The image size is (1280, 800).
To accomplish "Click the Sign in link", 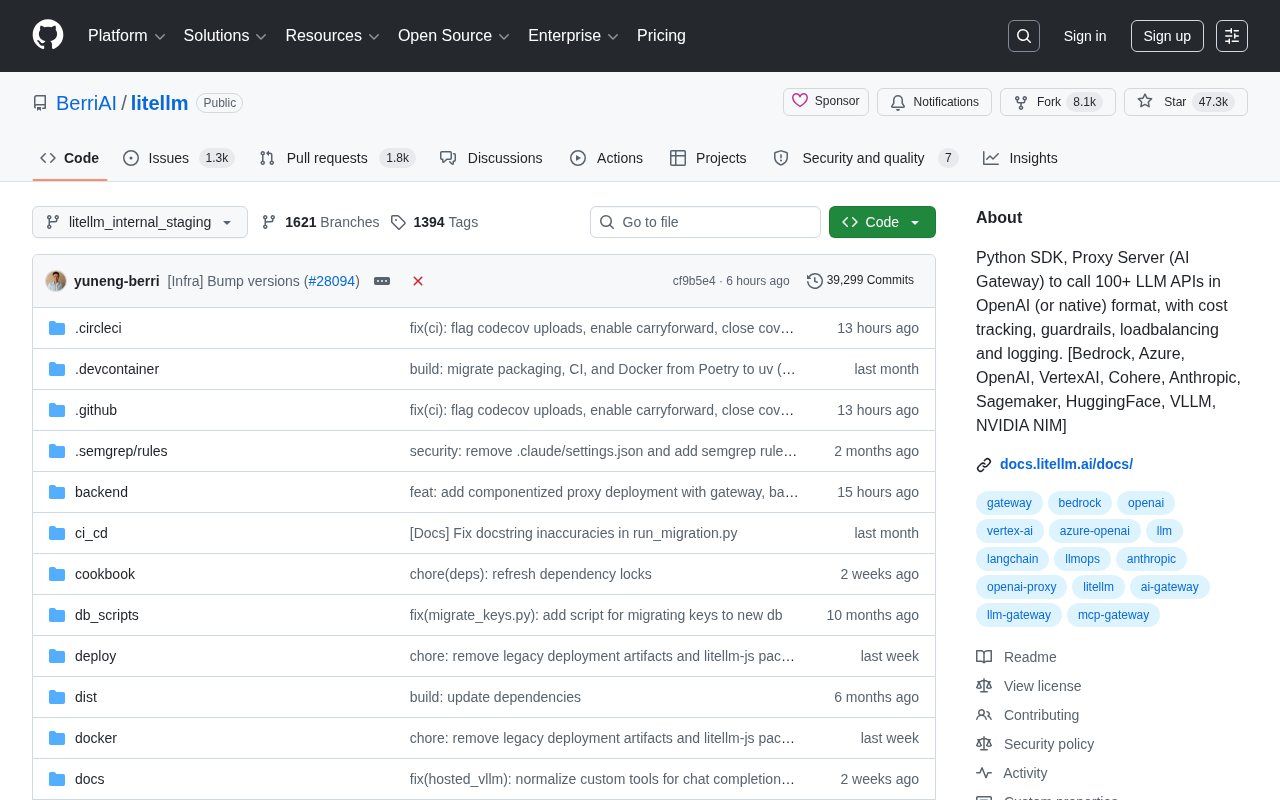I will pyautogui.click(x=1085, y=36).
